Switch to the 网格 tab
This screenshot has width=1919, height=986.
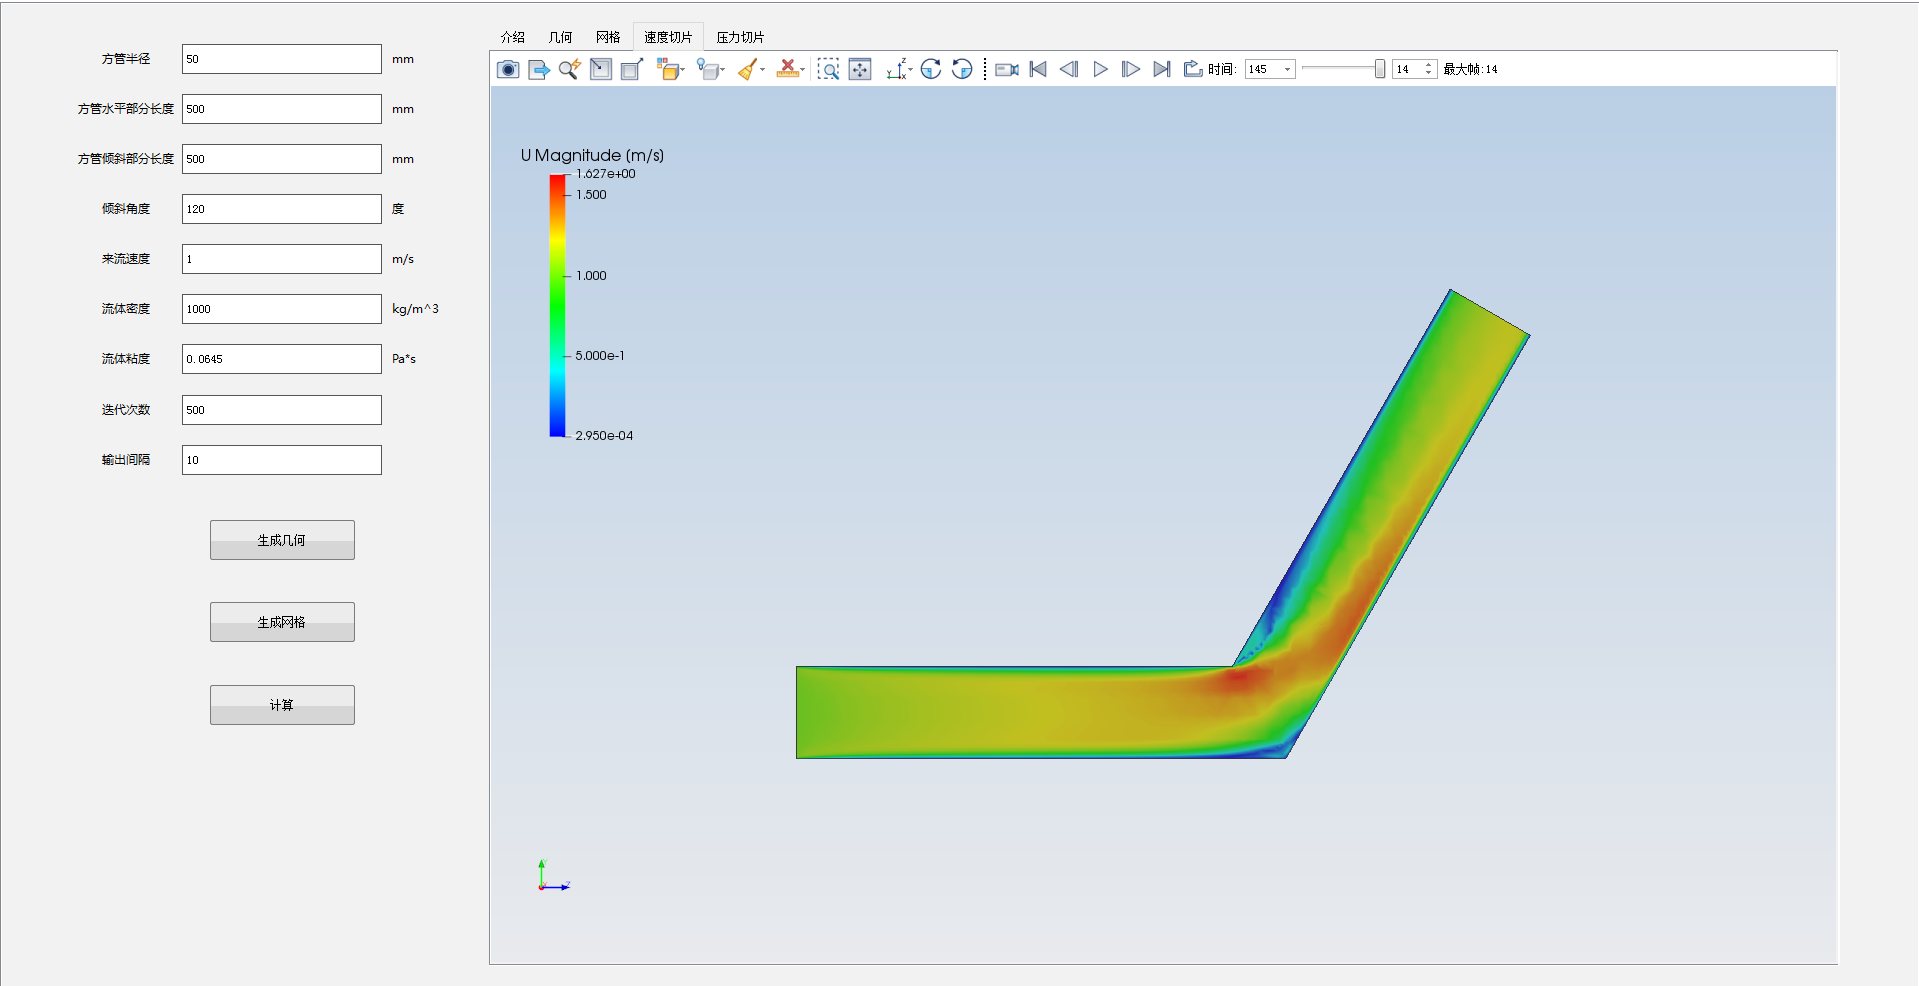point(608,37)
